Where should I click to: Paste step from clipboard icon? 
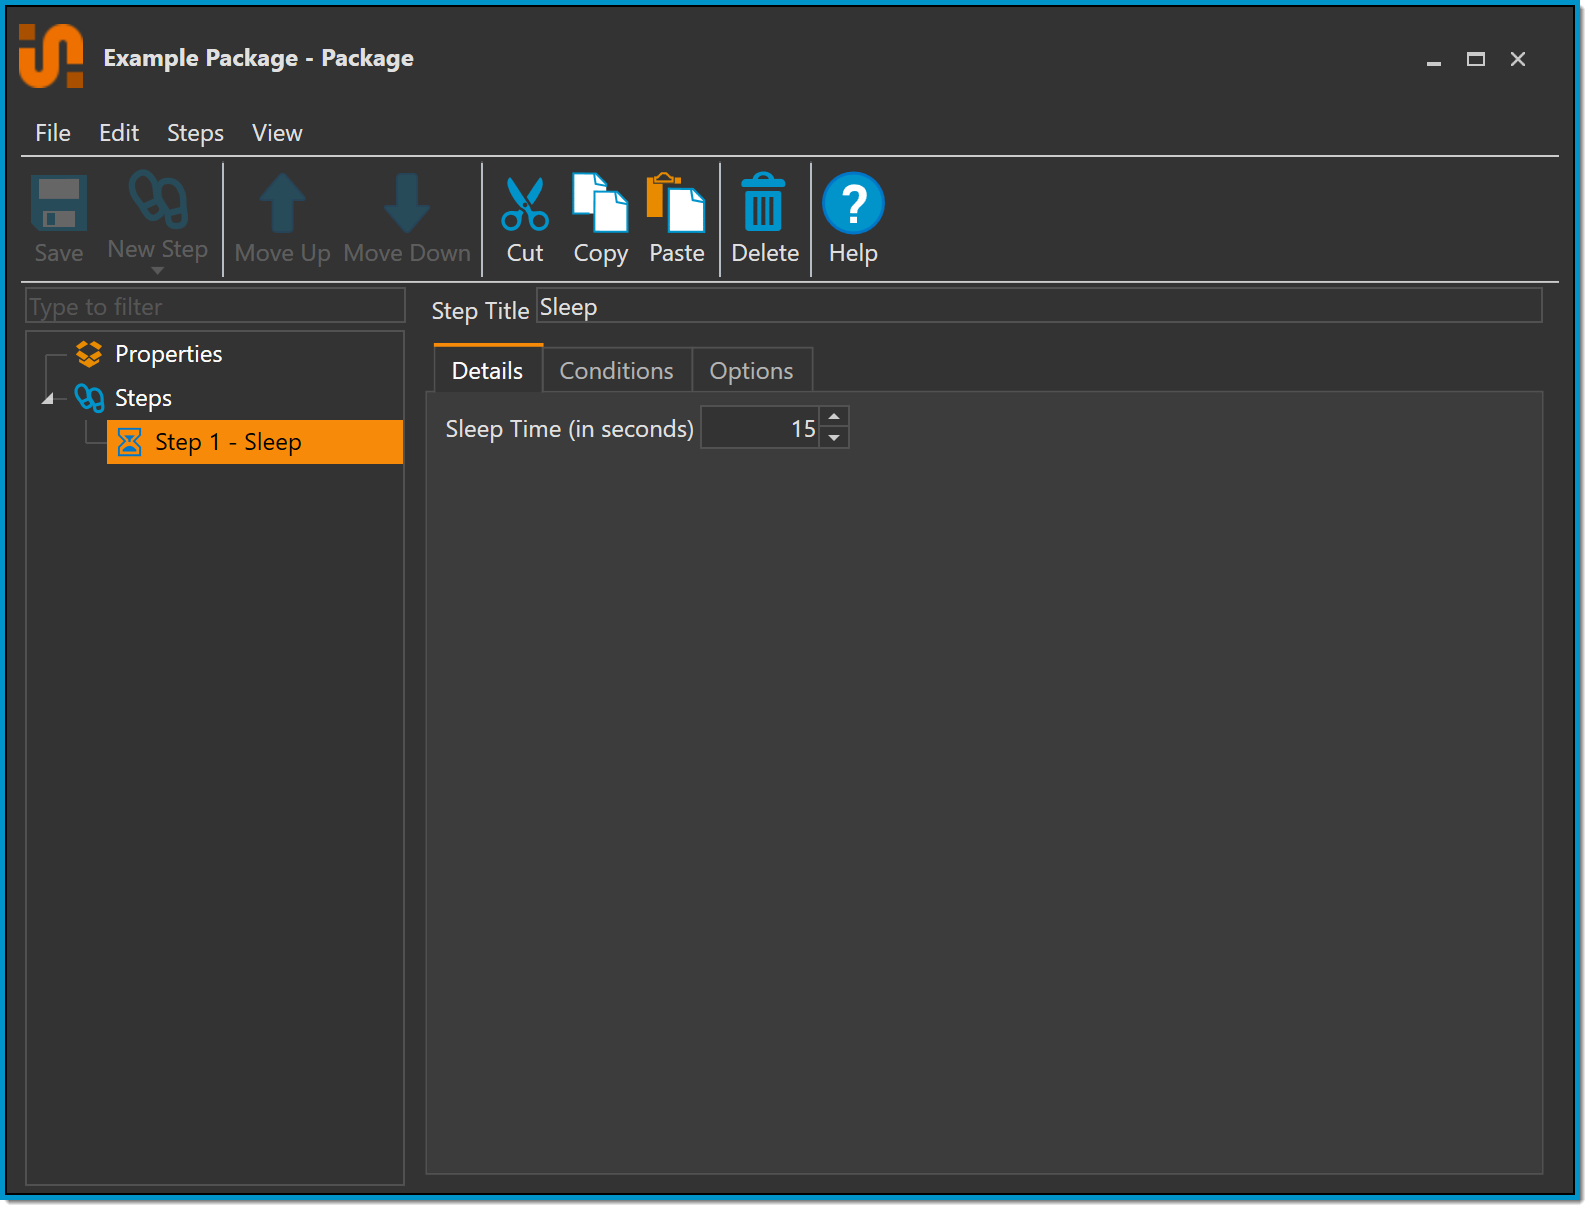tap(676, 203)
